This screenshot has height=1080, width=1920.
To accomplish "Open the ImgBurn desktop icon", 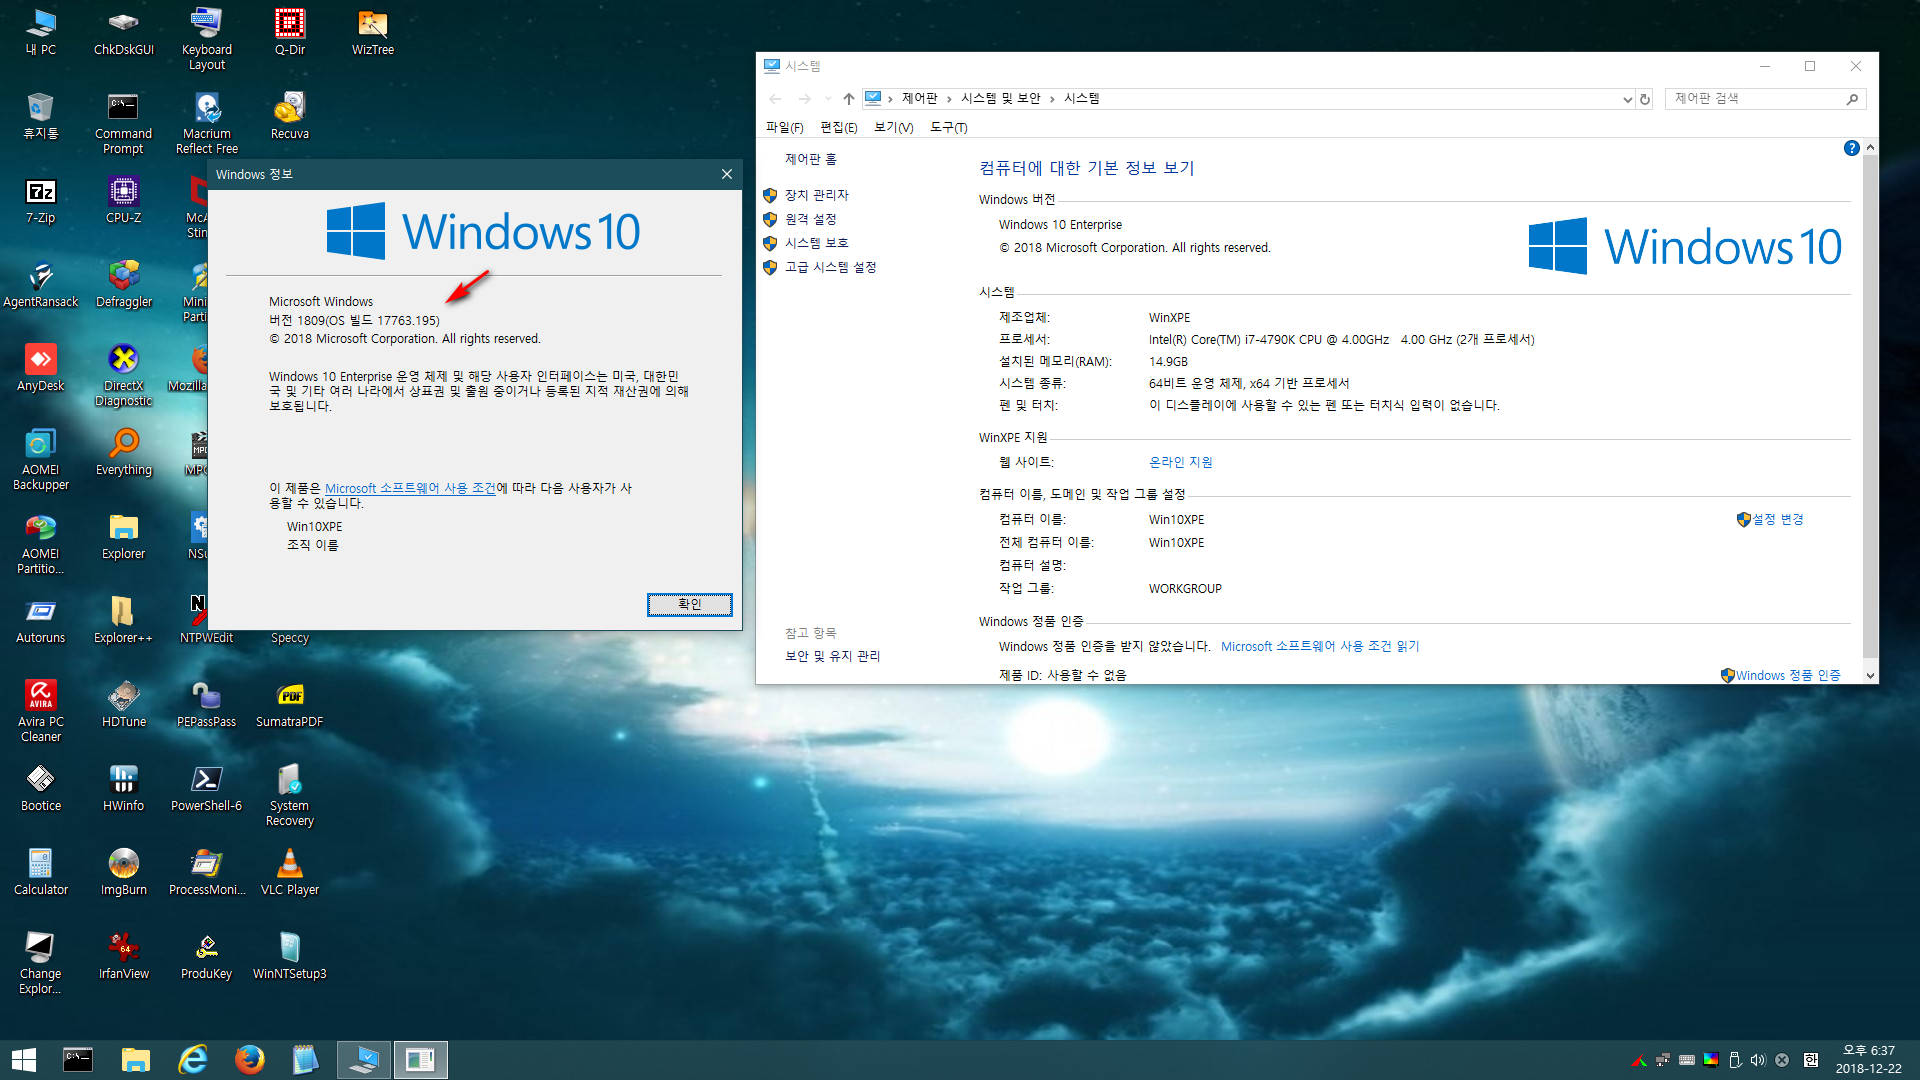I will (123, 872).
